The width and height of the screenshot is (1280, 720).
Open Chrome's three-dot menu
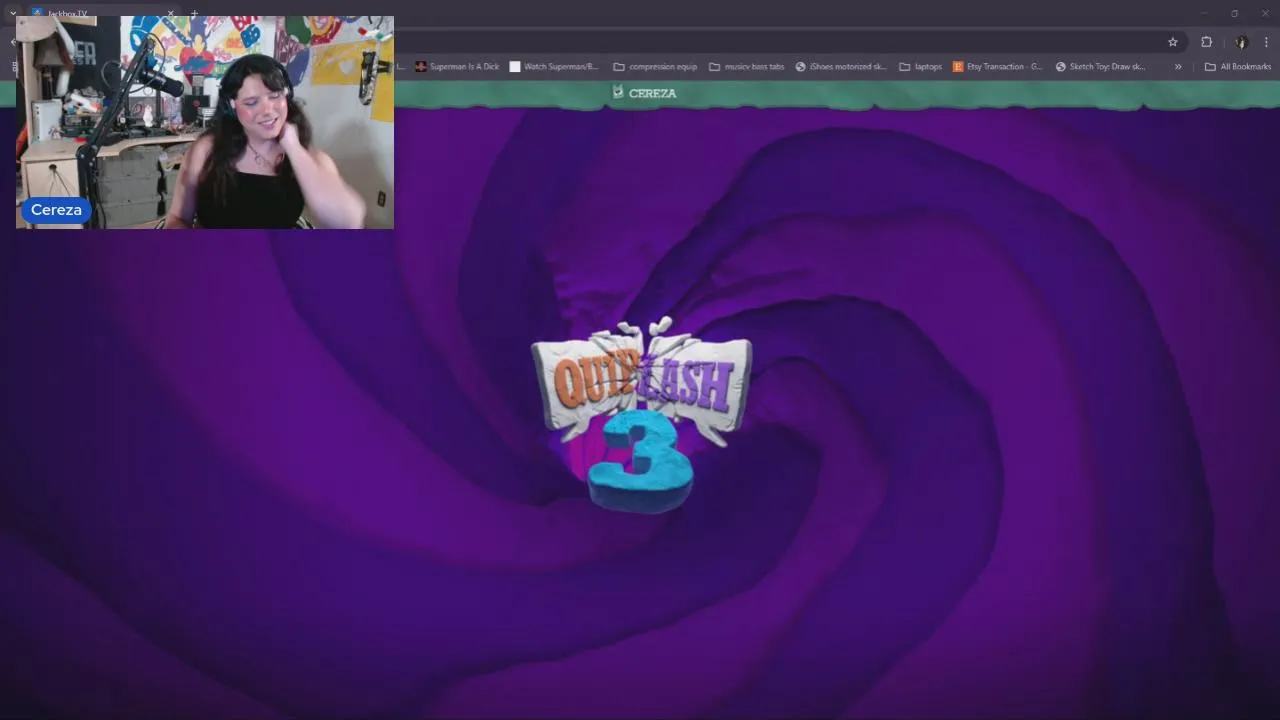[1266, 42]
